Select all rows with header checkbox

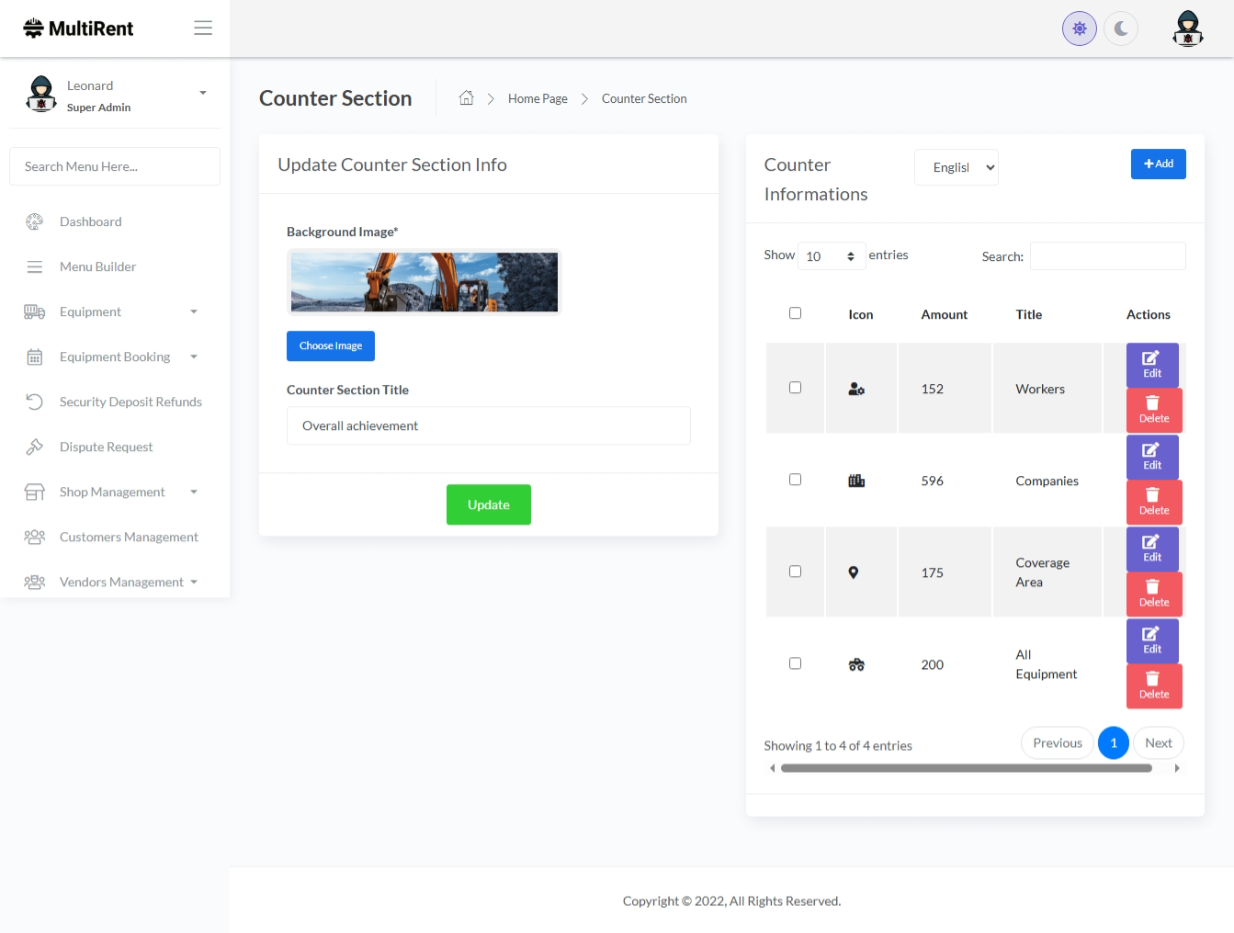[795, 313]
